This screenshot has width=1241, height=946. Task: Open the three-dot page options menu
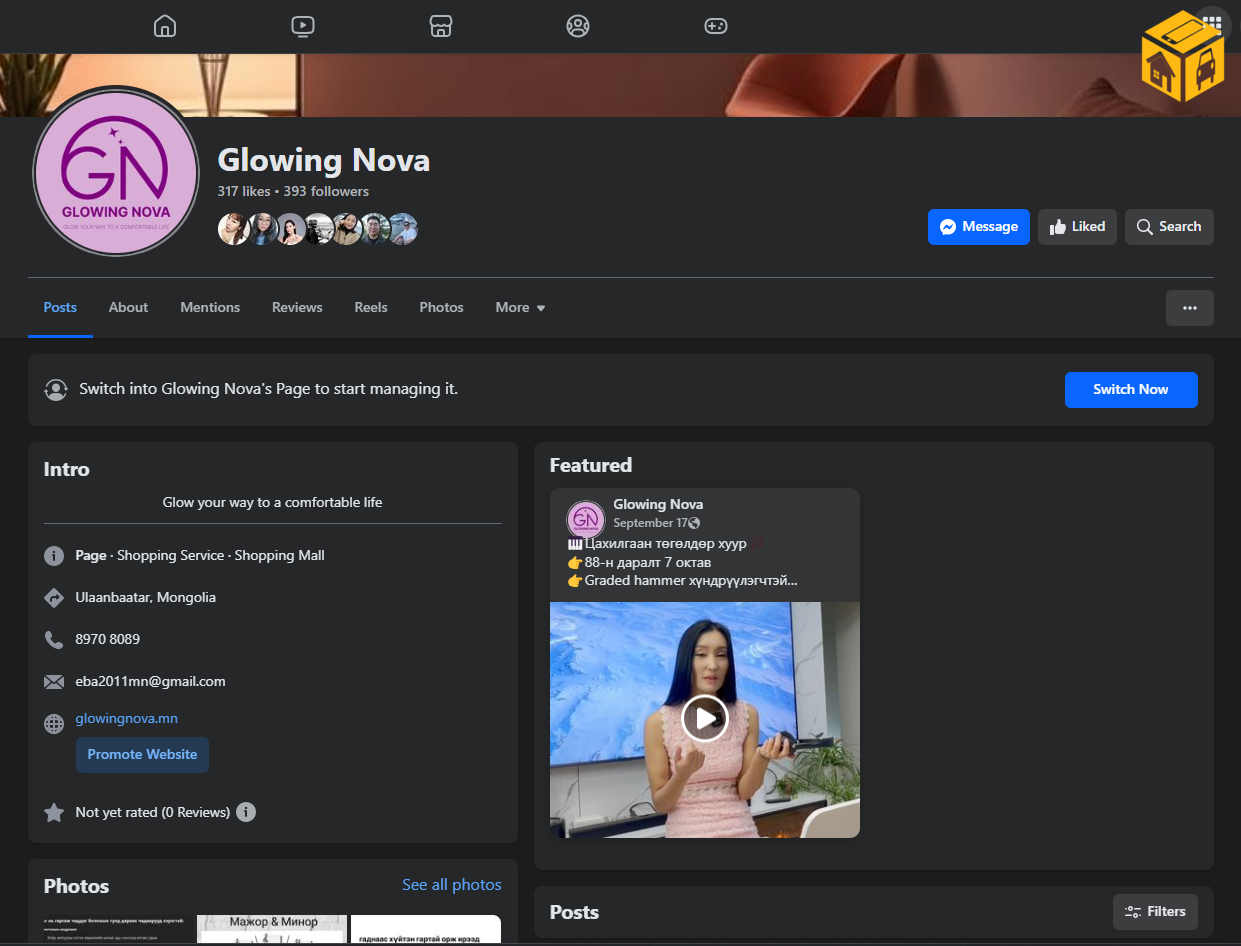pyautogui.click(x=1189, y=308)
